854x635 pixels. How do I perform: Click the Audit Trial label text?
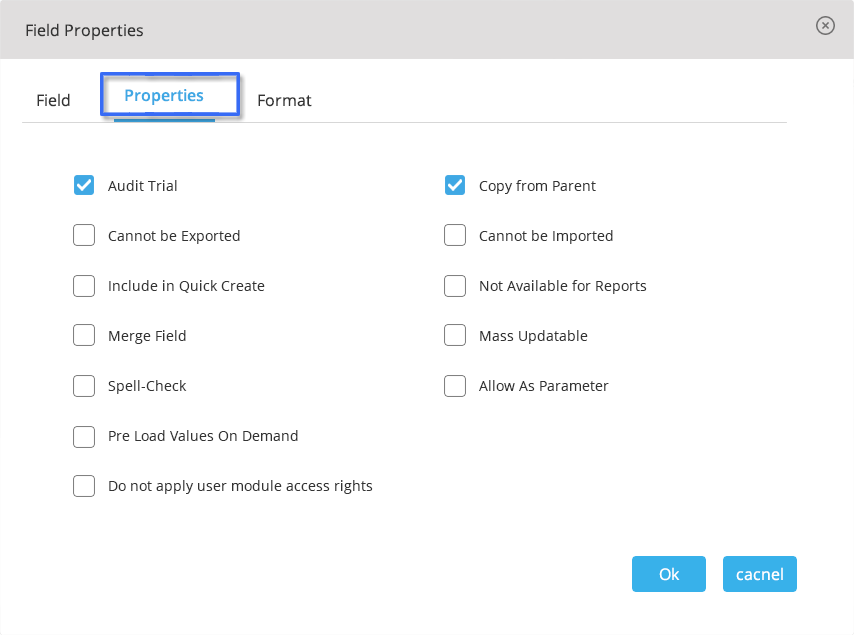point(143,186)
